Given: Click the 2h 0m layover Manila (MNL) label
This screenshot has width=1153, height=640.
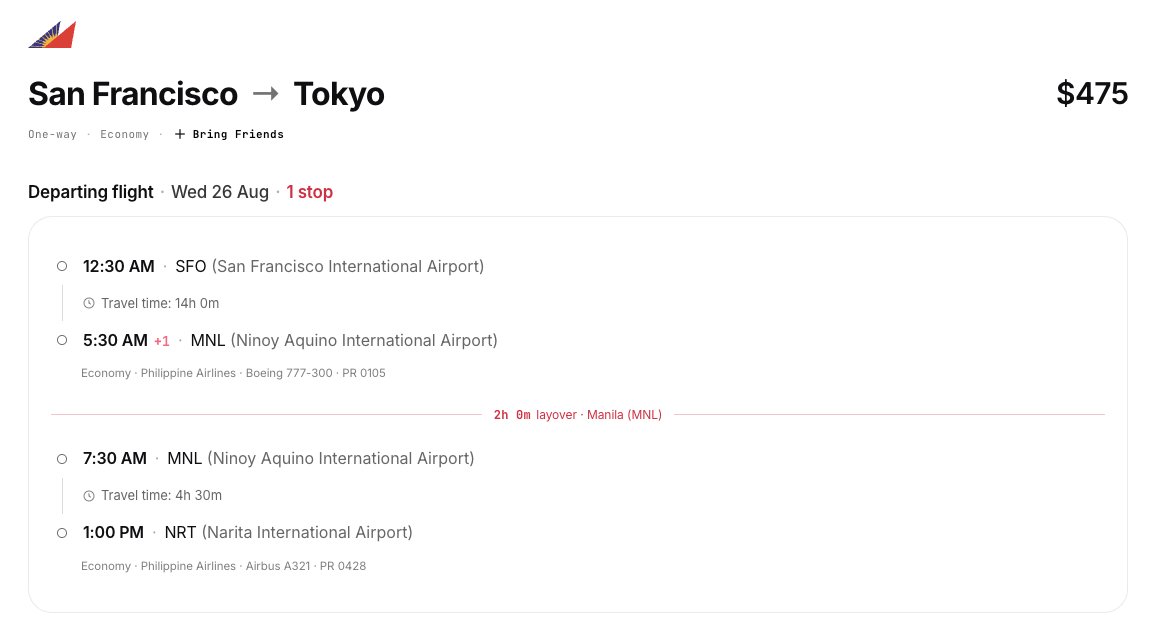Looking at the screenshot, I should 577,415.
